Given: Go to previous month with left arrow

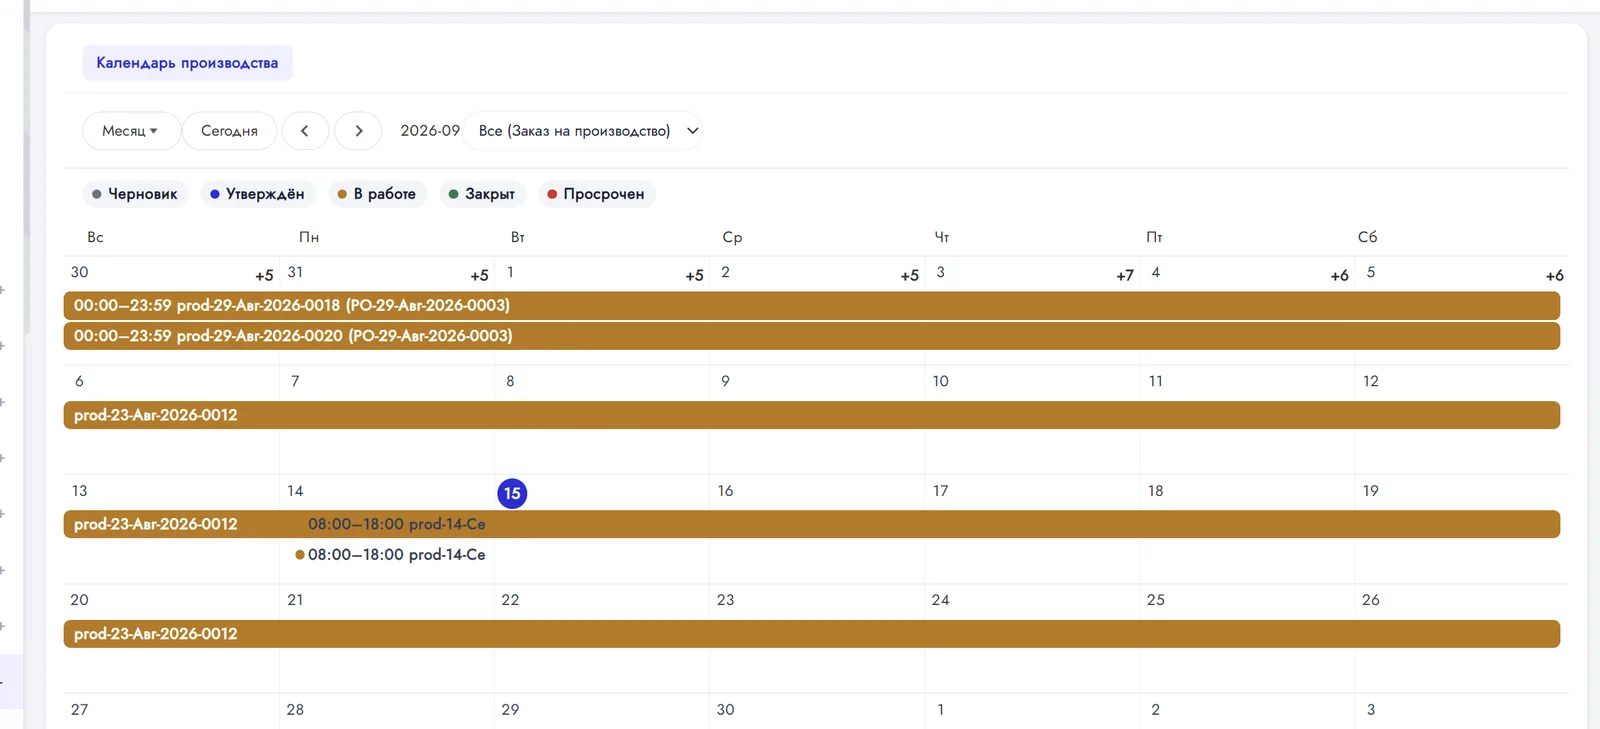Looking at the screenshot, I should tap(305, 131).
